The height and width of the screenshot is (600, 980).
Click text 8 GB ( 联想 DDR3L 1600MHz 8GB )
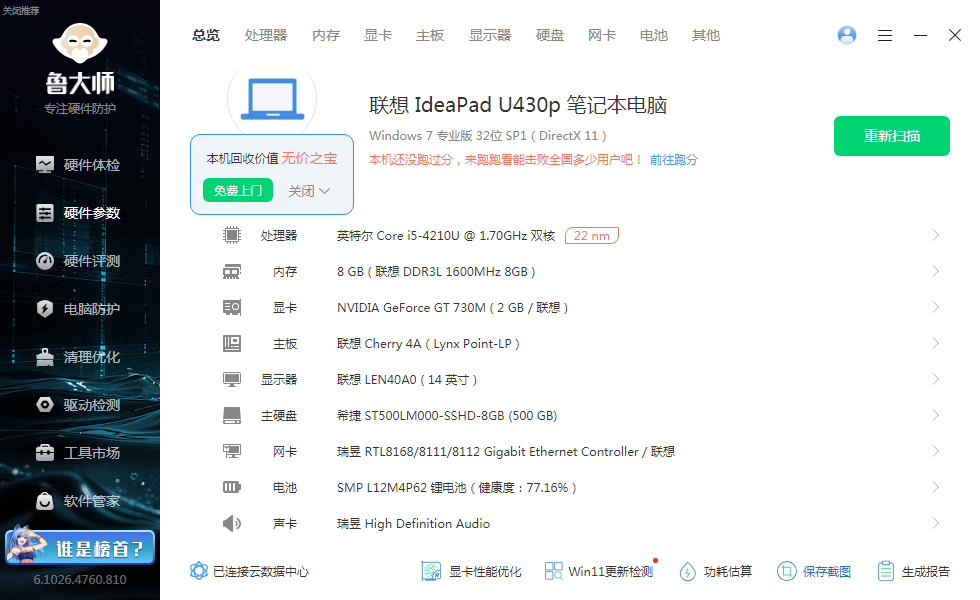(436, 272)
